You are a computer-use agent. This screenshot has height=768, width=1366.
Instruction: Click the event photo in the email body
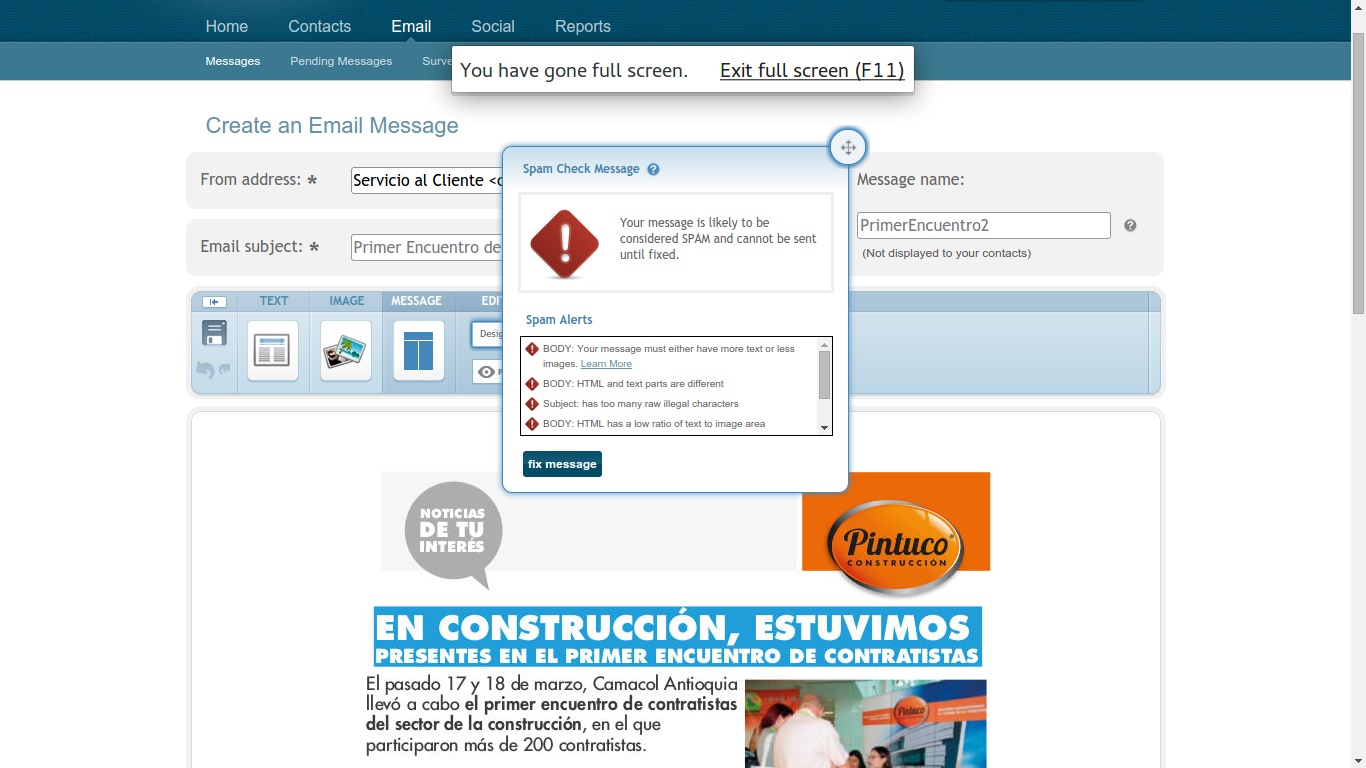tap(866, 724)
